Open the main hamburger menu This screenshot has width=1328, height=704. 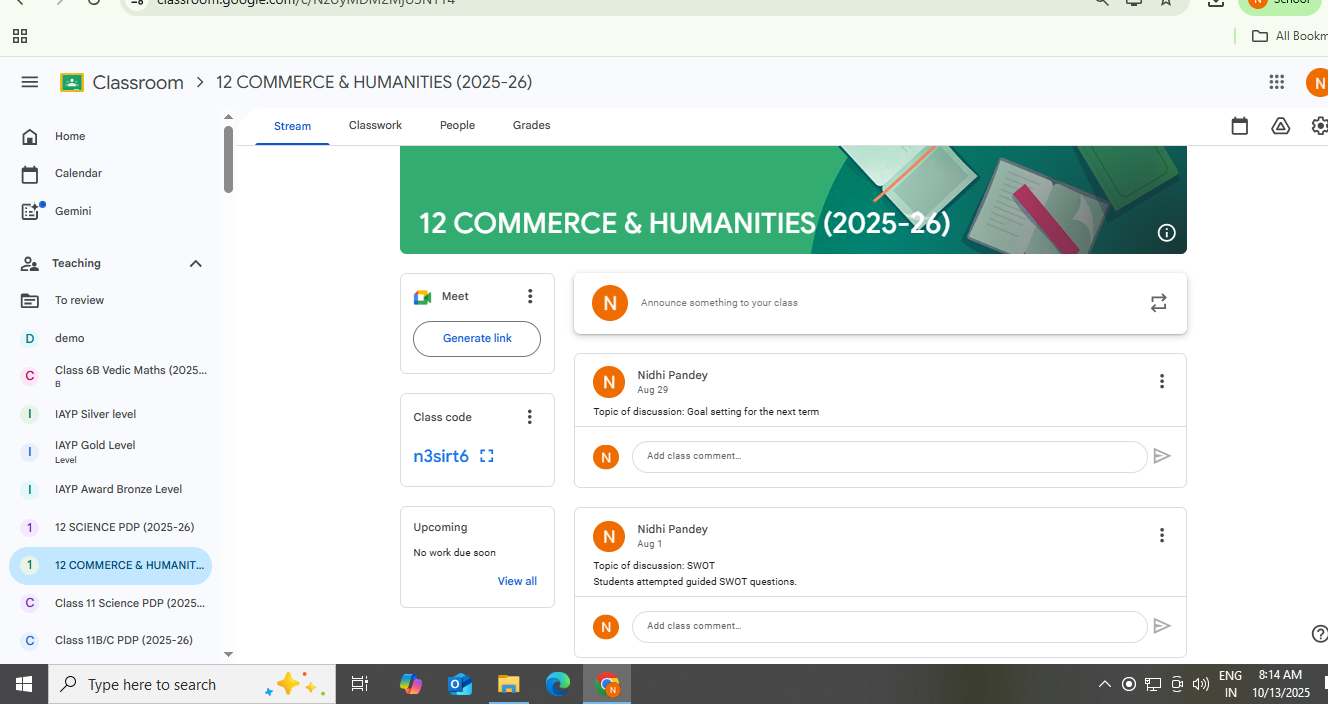pyautogui.click(x=29, y=82)
